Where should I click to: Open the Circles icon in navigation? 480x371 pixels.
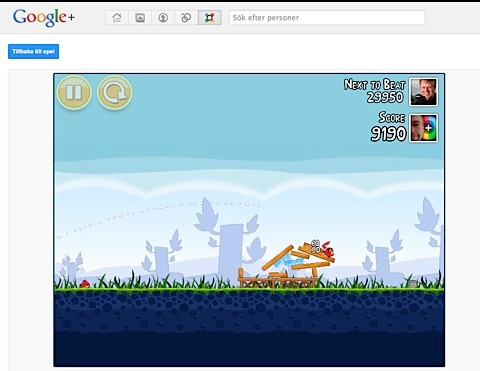186,18
